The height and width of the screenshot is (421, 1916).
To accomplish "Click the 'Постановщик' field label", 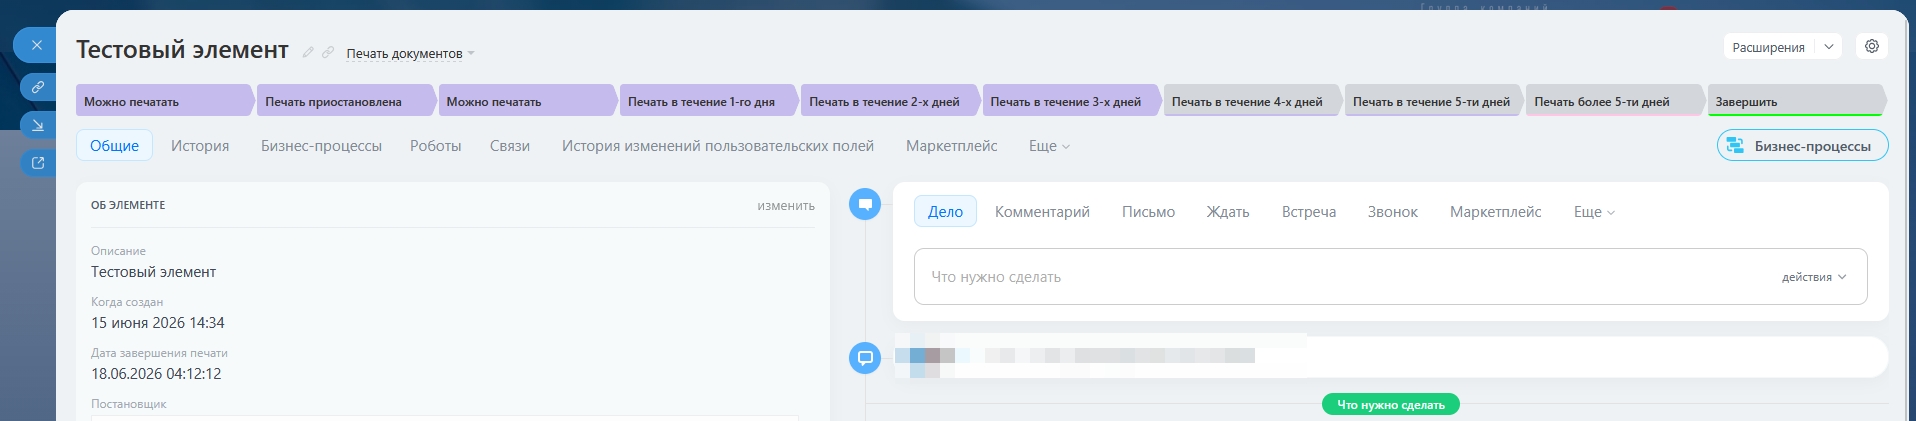I will (129, 404).
